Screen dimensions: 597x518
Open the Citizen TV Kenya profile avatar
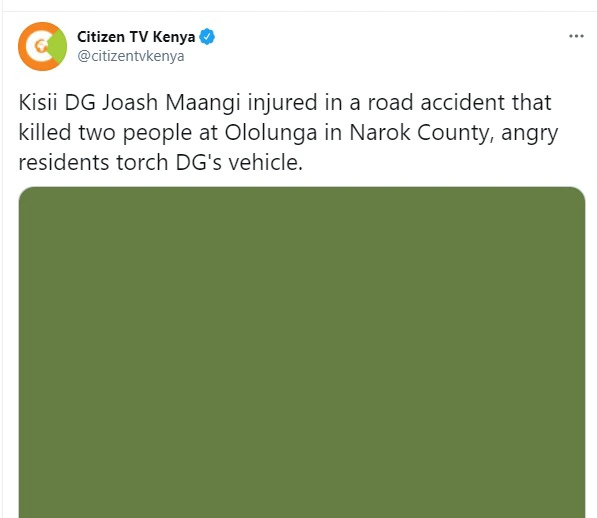43,46
